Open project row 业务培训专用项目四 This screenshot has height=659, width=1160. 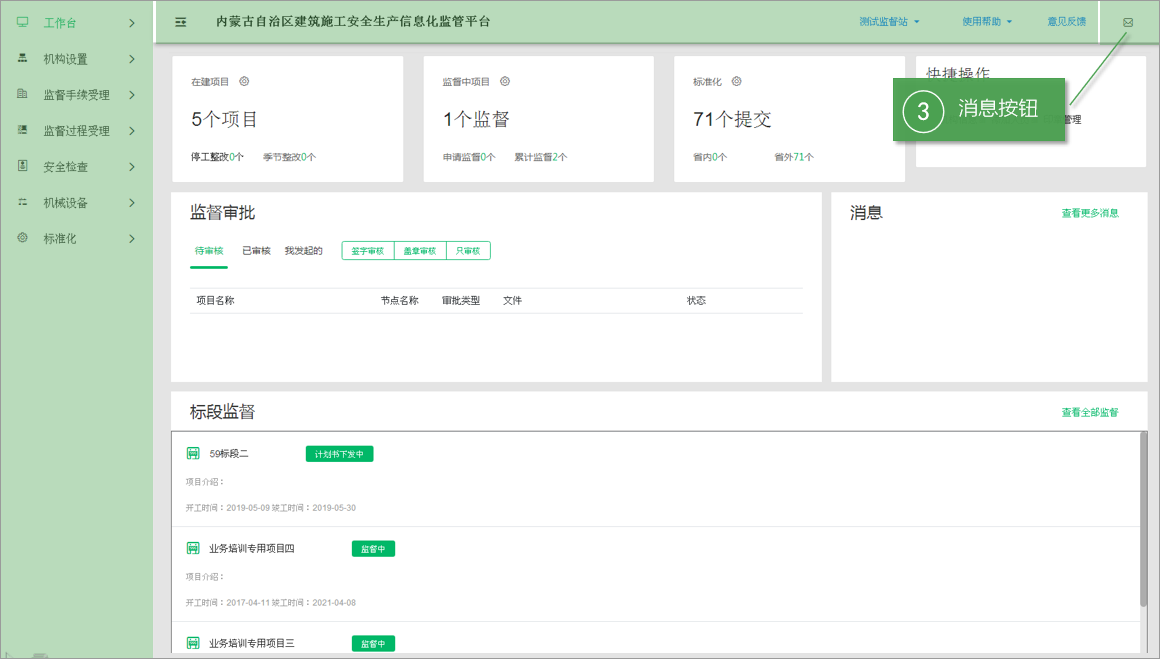click(x=655, y=574)
